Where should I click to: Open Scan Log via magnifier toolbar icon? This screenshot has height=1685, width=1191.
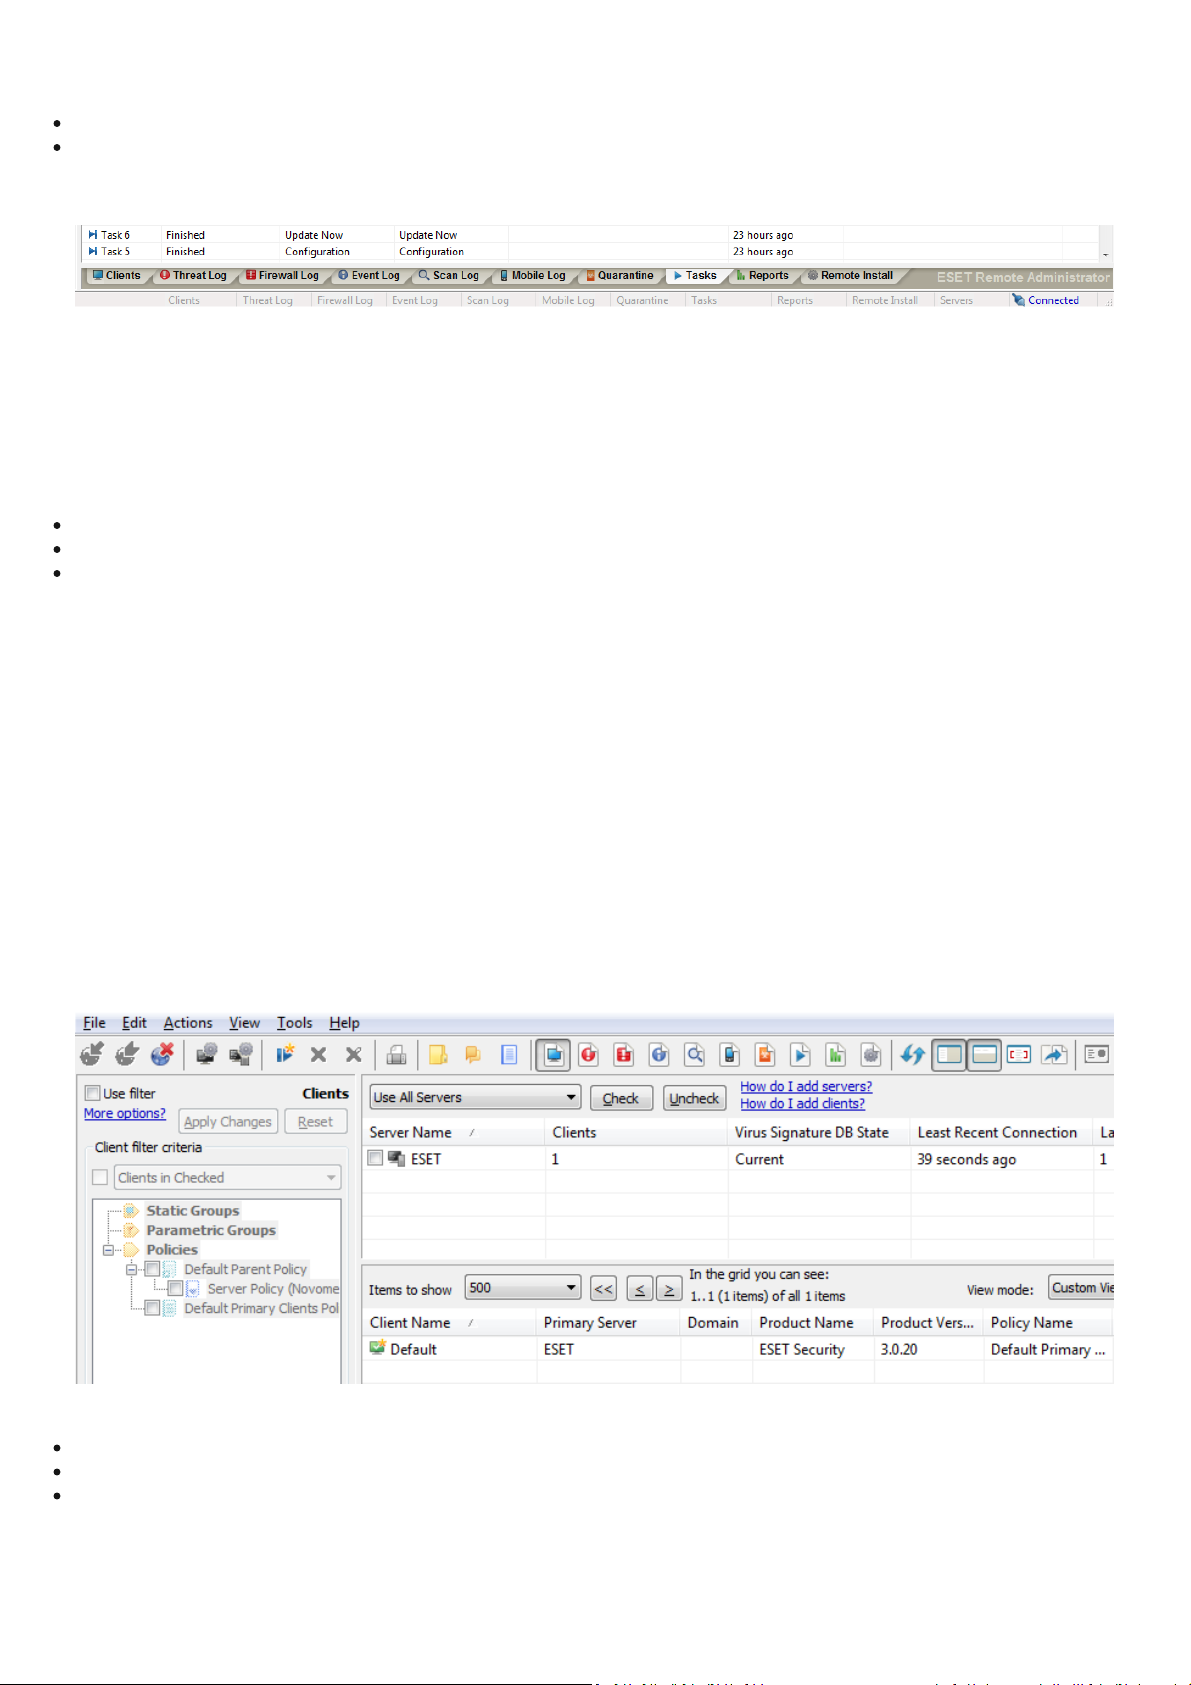pyautogui.click(x=695, y=1054)
